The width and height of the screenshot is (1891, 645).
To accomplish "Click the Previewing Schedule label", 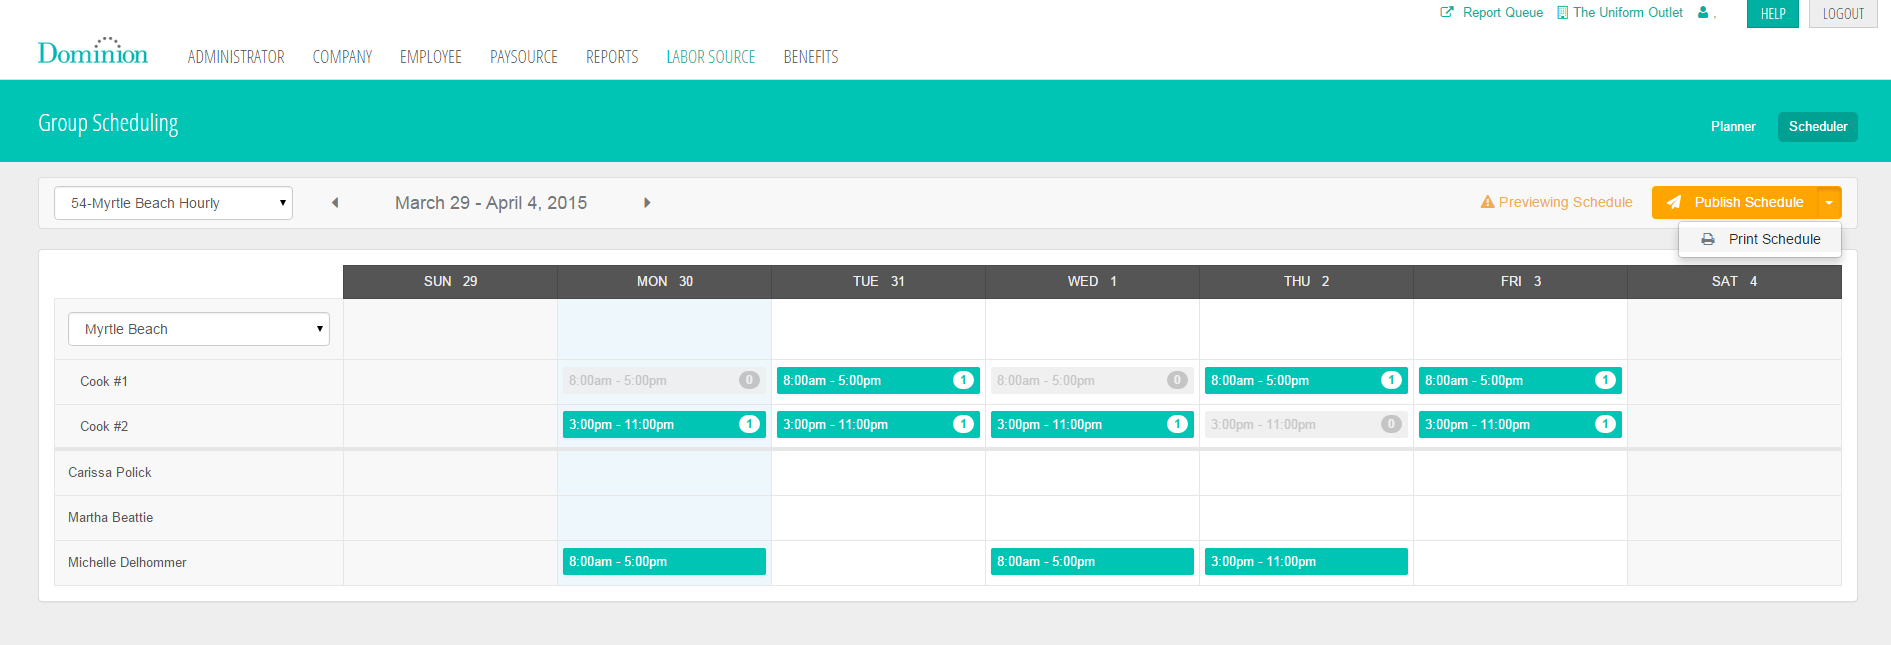I will coord(1565,202).
